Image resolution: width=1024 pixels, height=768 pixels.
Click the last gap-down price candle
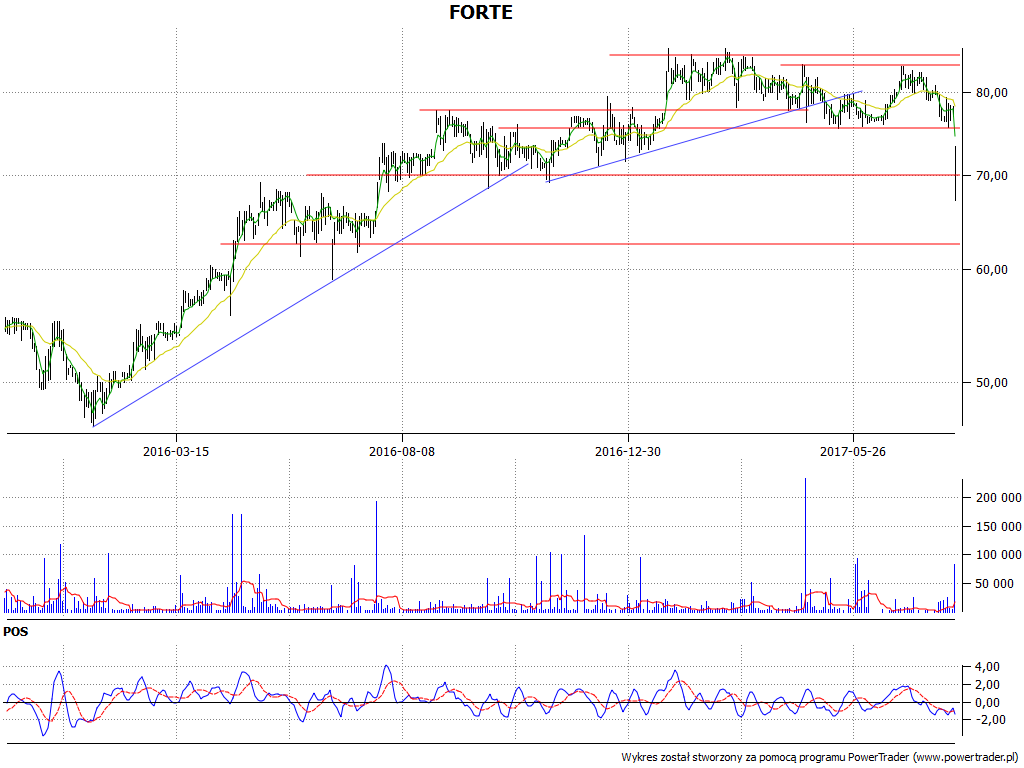point(955,174)
